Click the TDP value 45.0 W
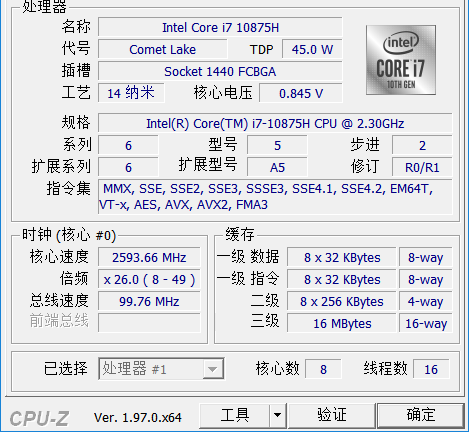Image resolution: width=469 pixels, height=432 pixels. [312, 49]
